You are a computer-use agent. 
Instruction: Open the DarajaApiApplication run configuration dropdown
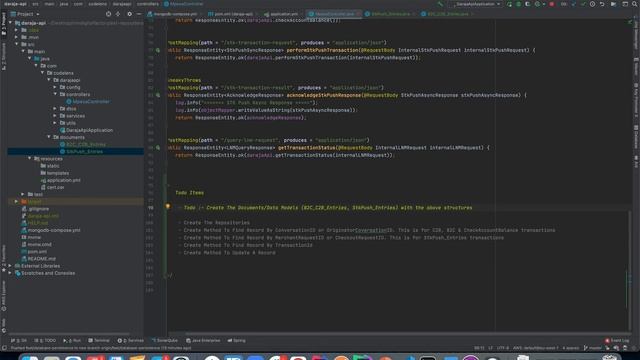(476, 4)
